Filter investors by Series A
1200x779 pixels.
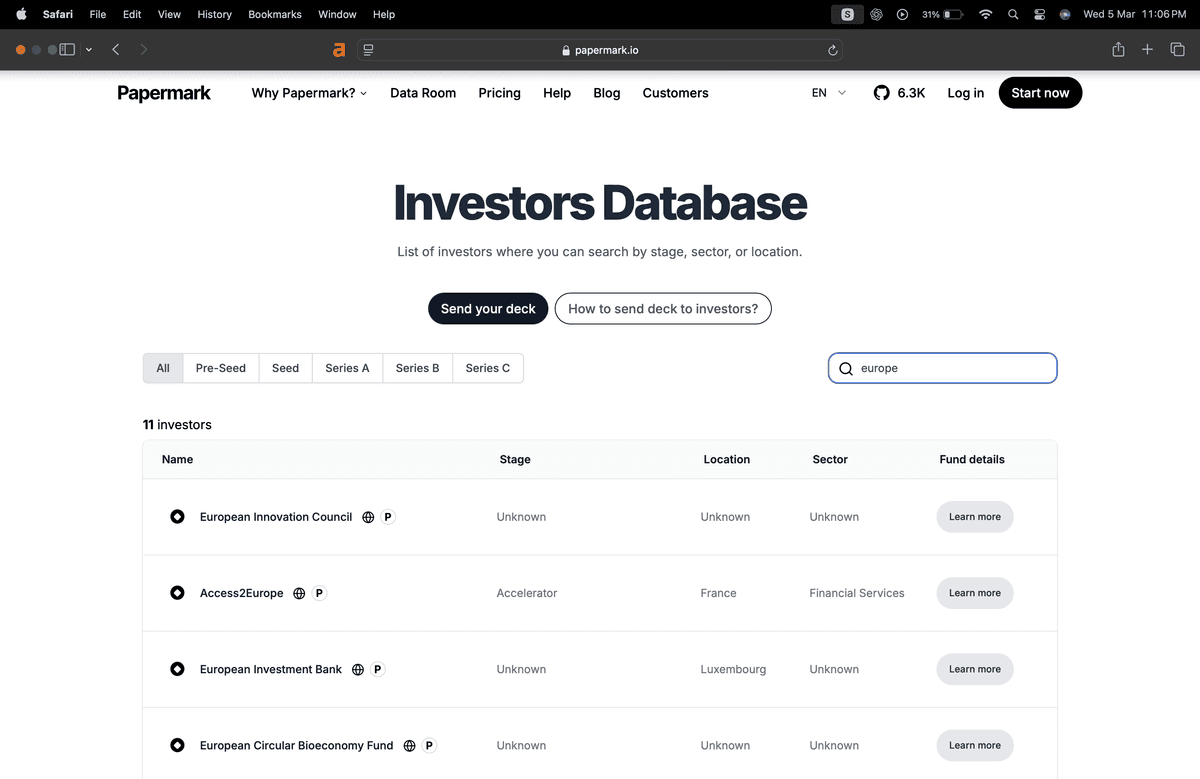pyautogui.click(x=347, y=368)
